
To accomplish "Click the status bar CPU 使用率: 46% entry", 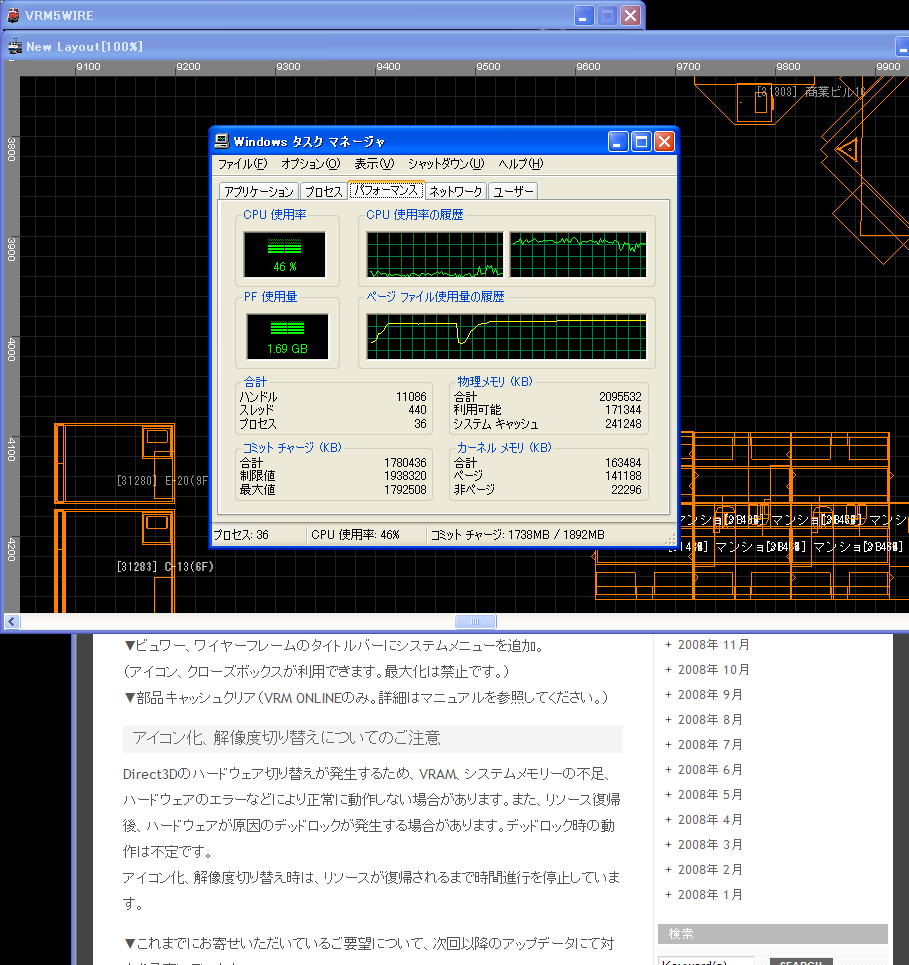I will (355, 535).
